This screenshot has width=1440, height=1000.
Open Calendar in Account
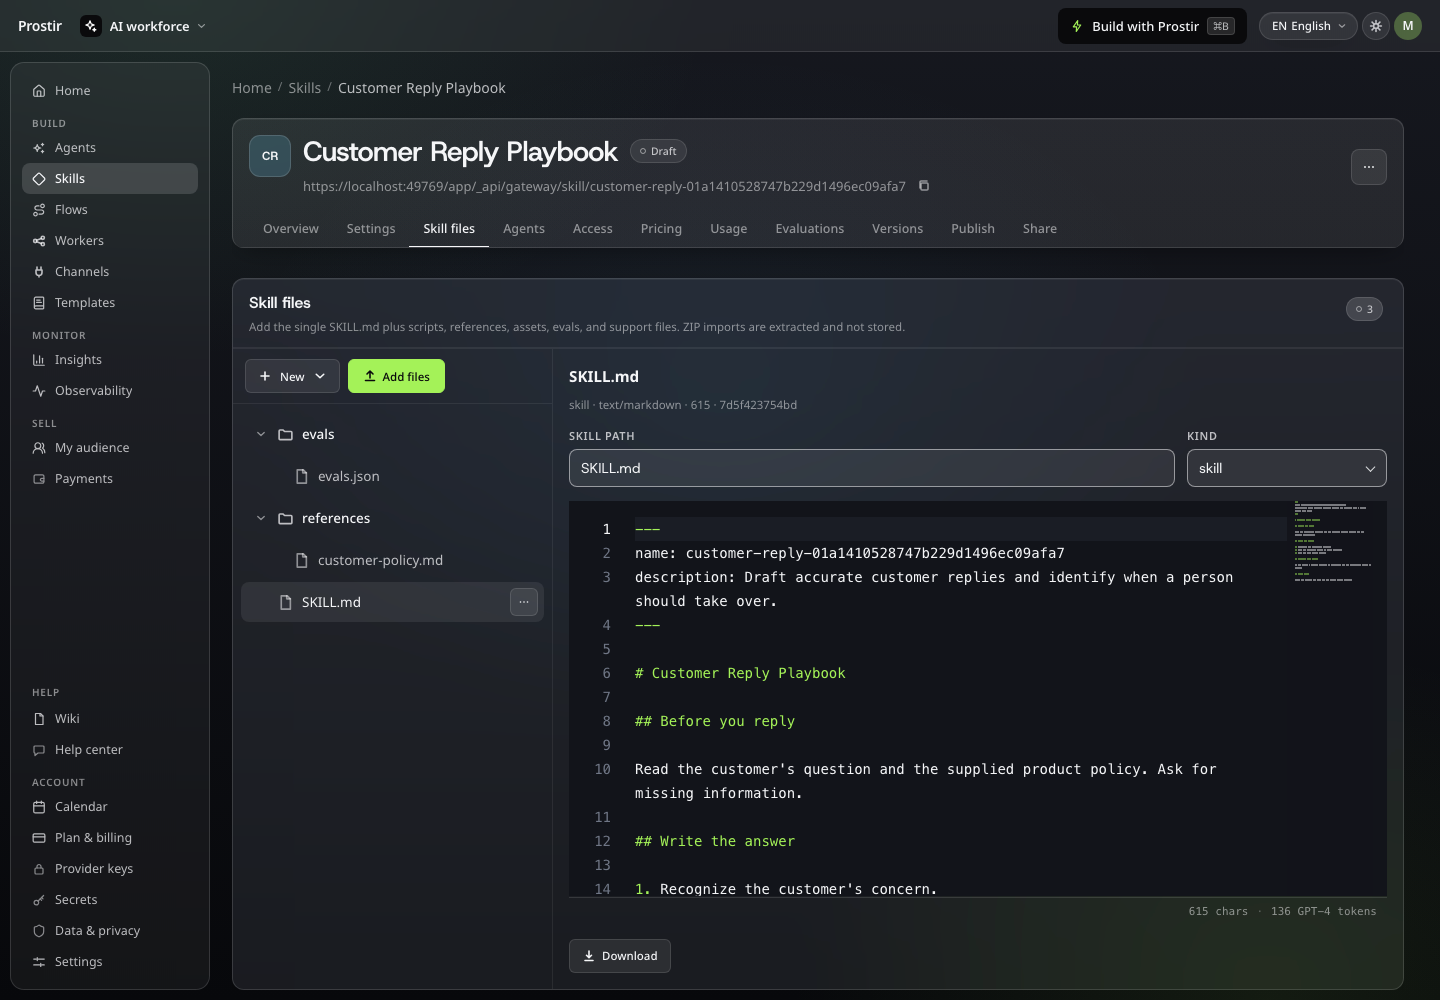tap(110, 806)
